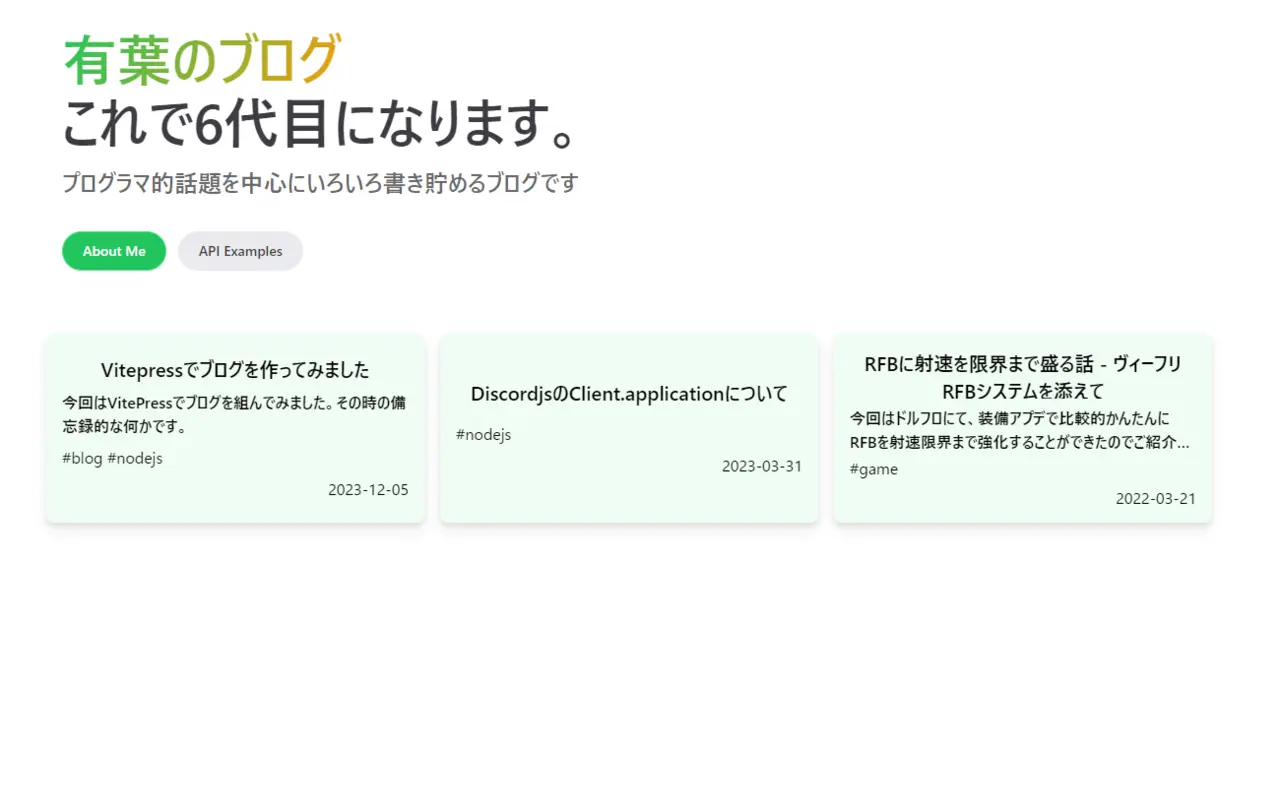
Task: Click the これで6代目になります heading
Action: [320, 124]
